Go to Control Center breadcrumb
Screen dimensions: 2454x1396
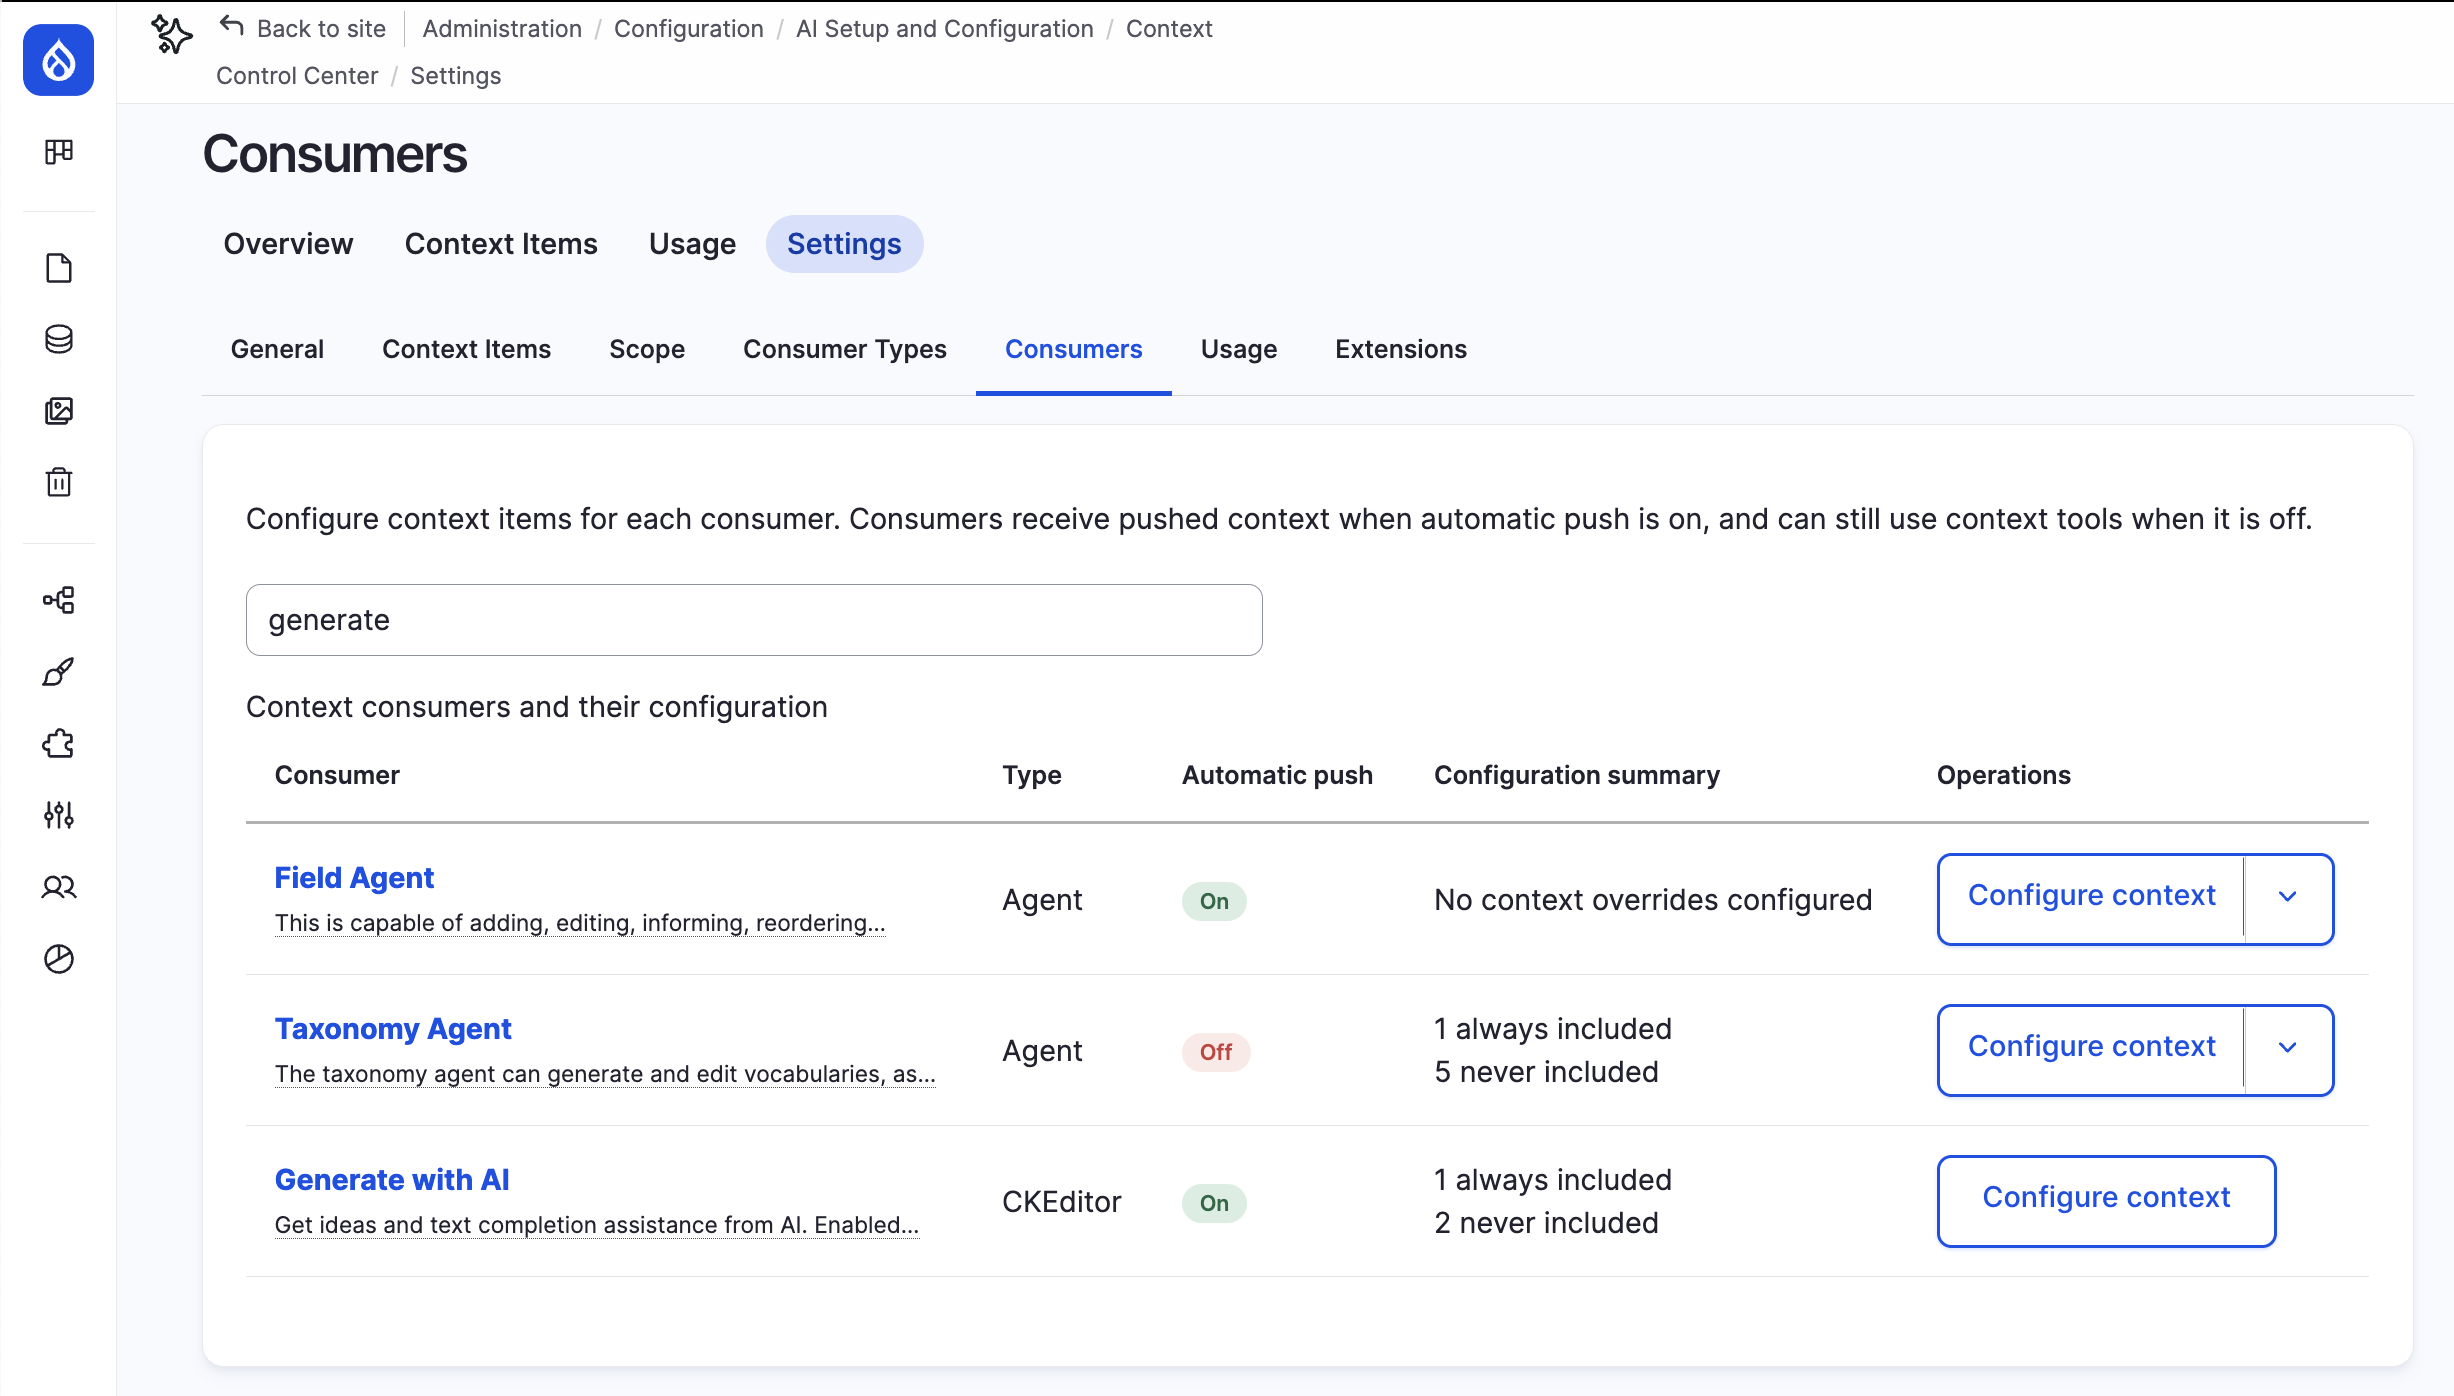point(297,76)
